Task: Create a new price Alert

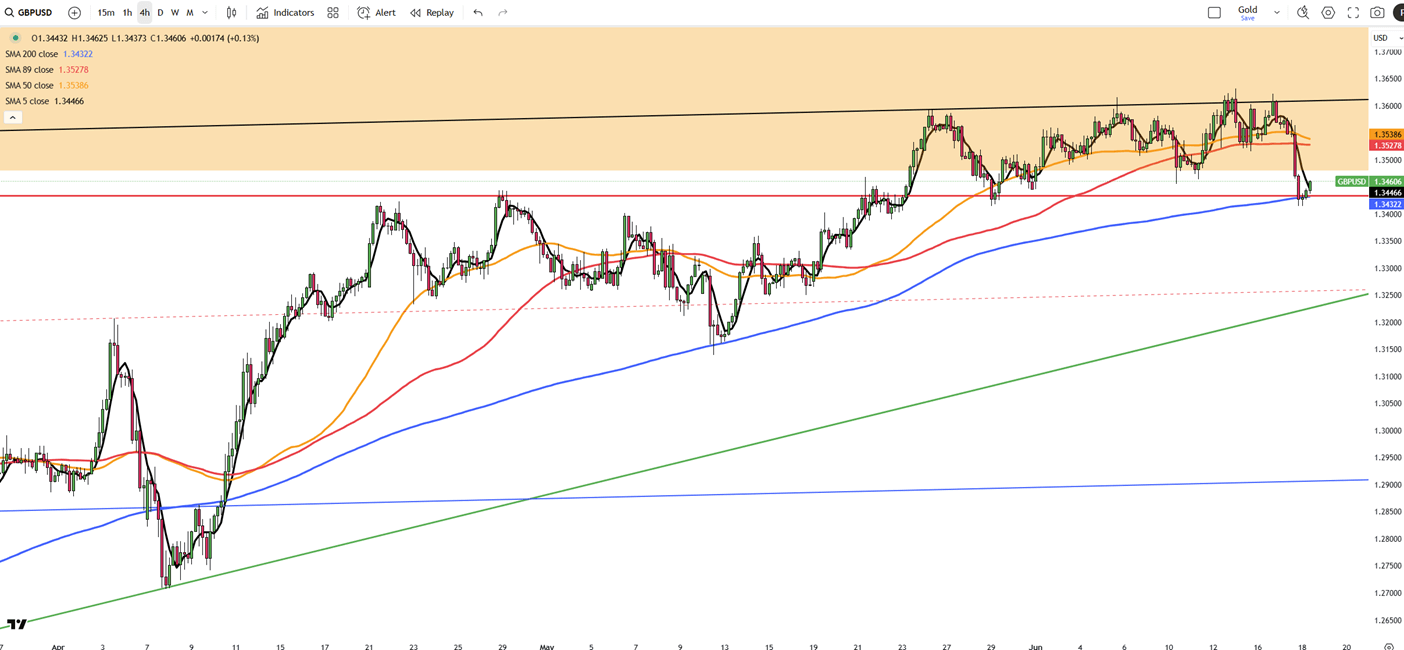Action: point(376,13)
